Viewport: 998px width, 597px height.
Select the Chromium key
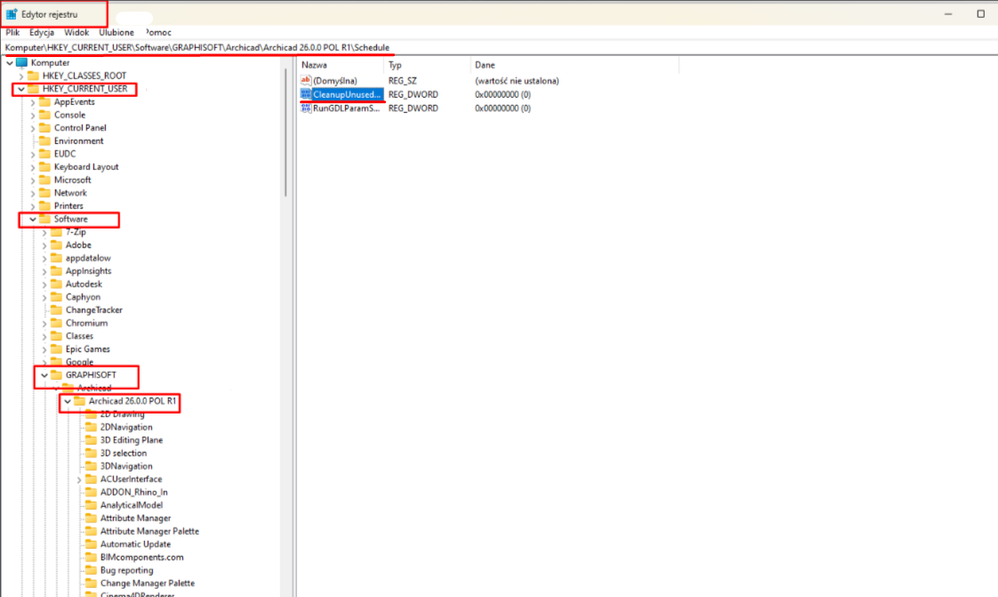87,323
